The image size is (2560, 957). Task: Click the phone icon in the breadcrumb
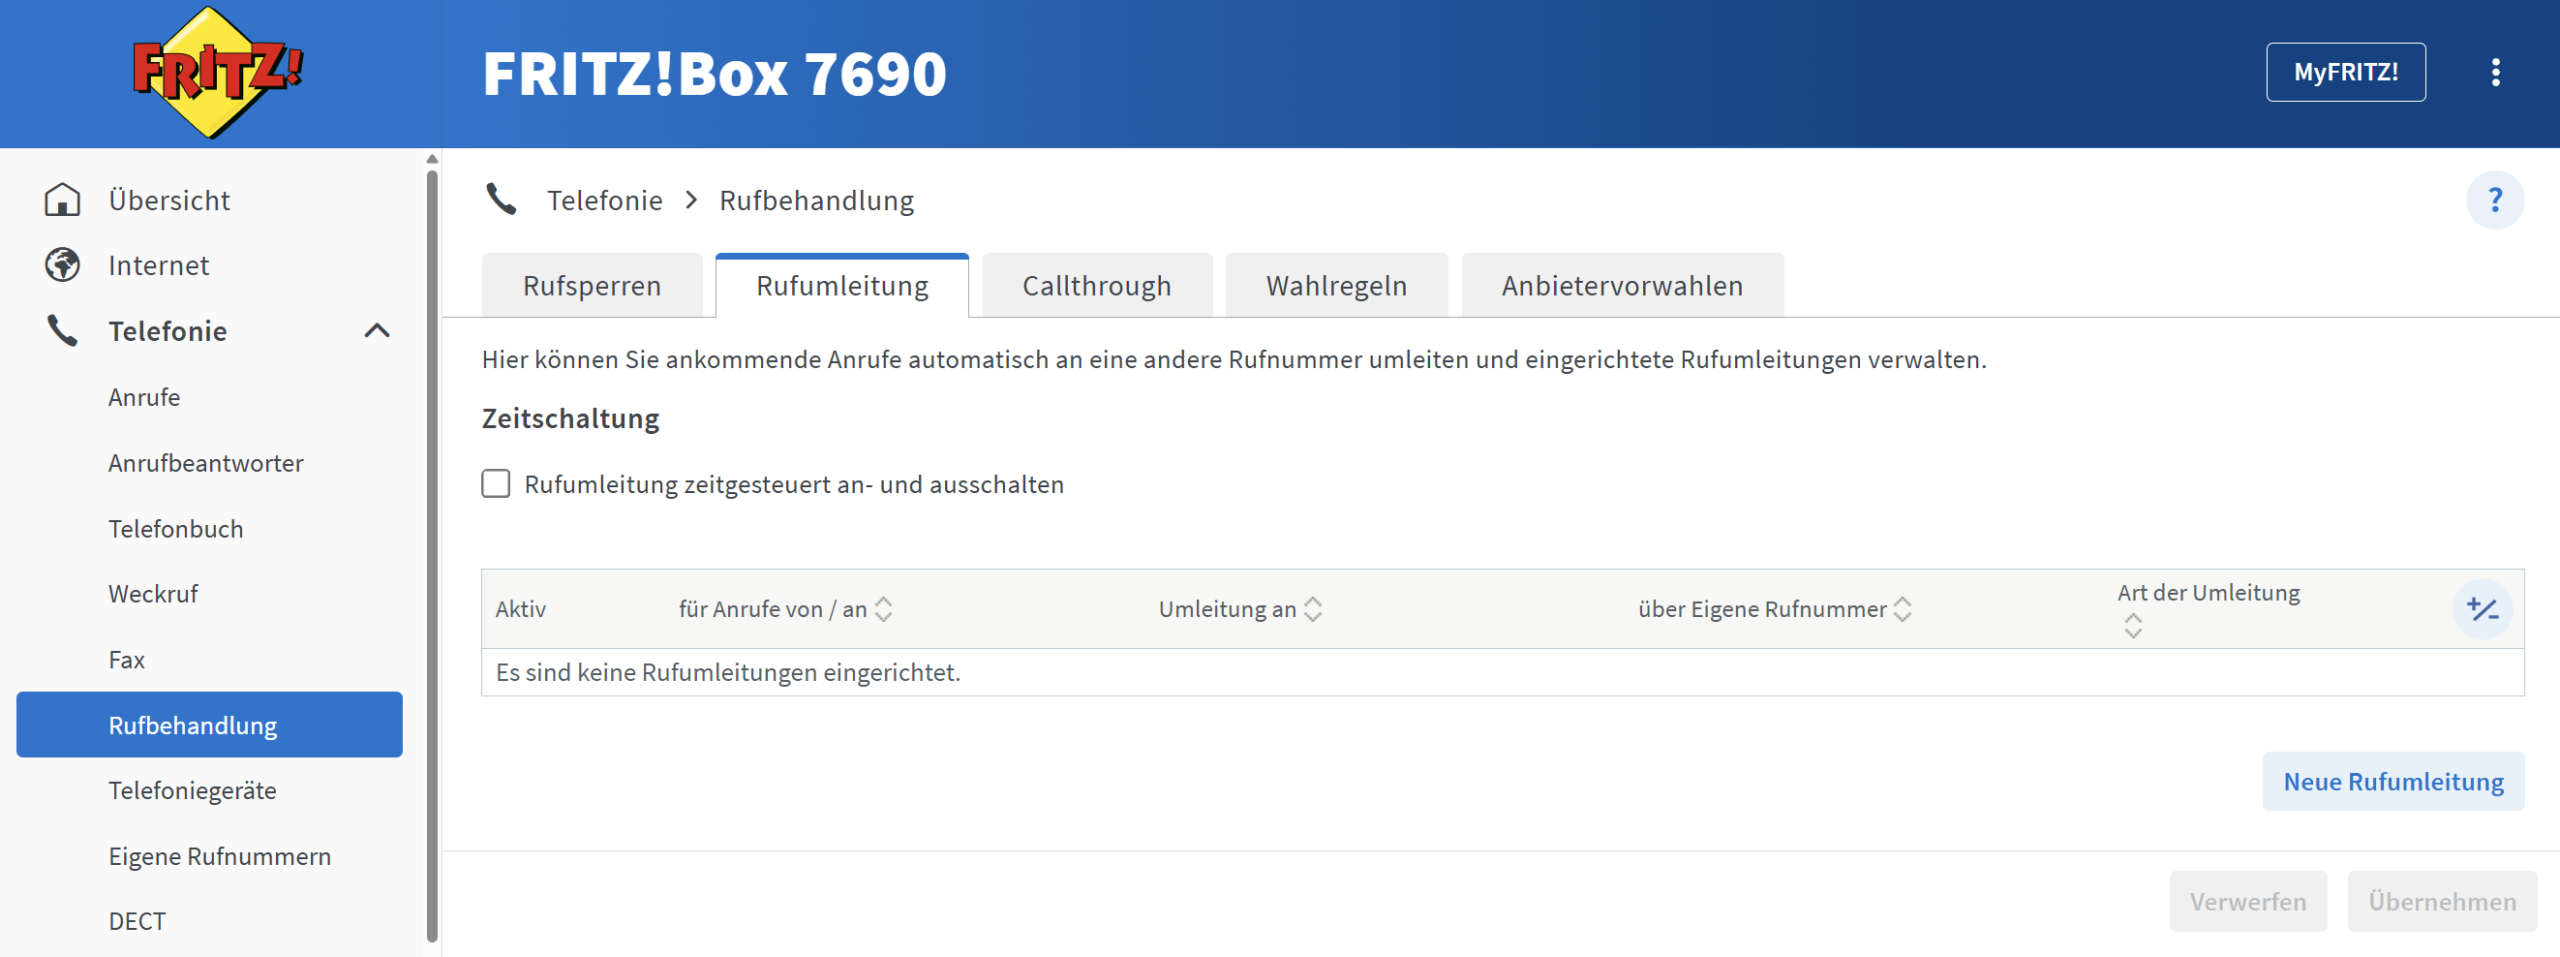click(501, 200)
